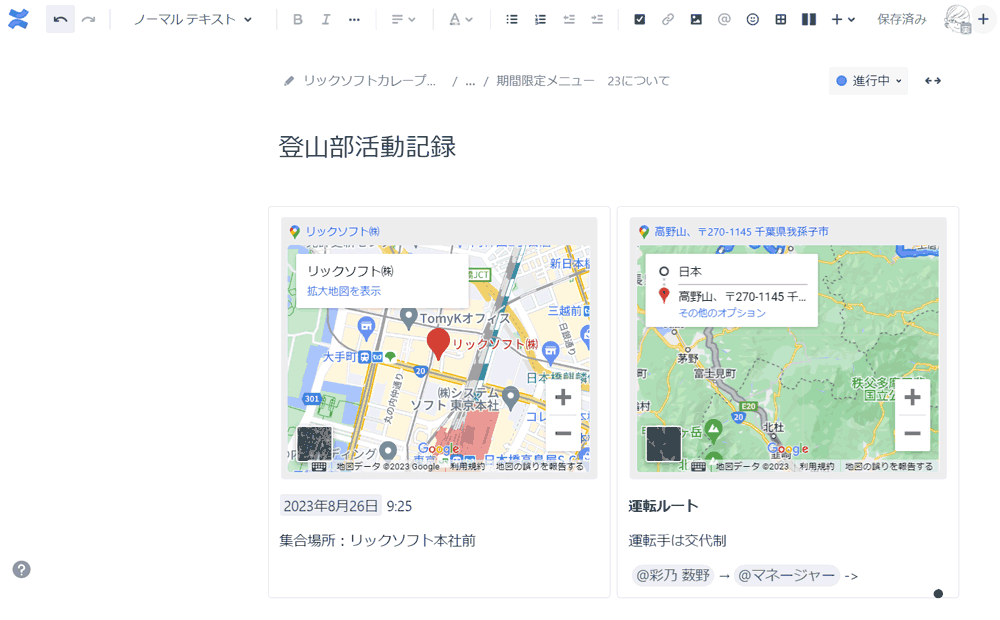Click the TomyKオフィス map marker

(408, 317)
